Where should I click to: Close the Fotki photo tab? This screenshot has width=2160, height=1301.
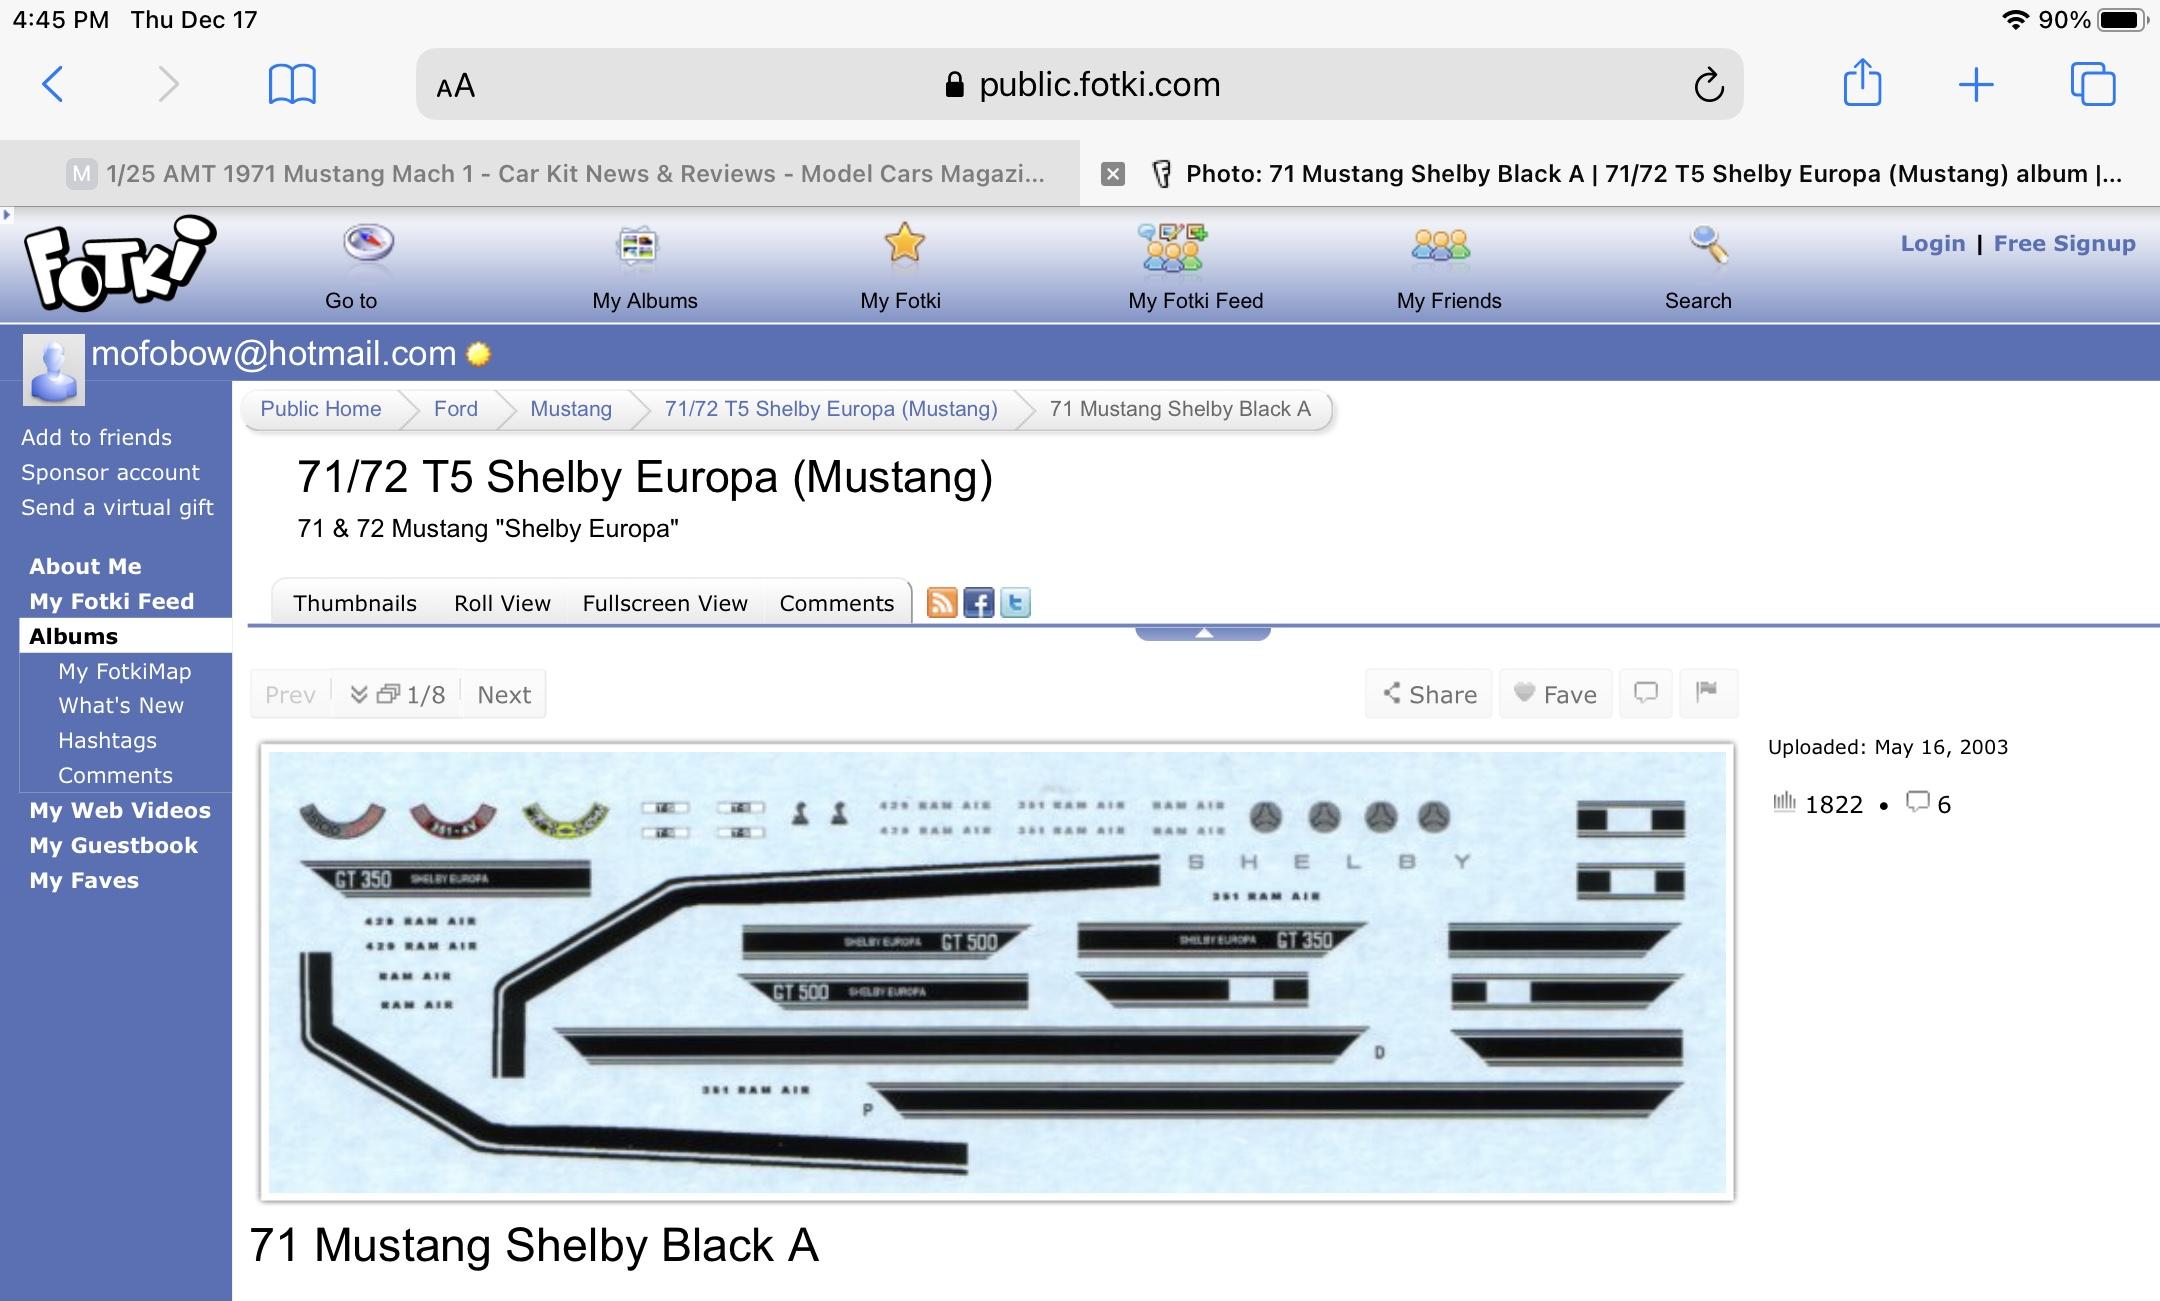click(x=1113, y=174)
